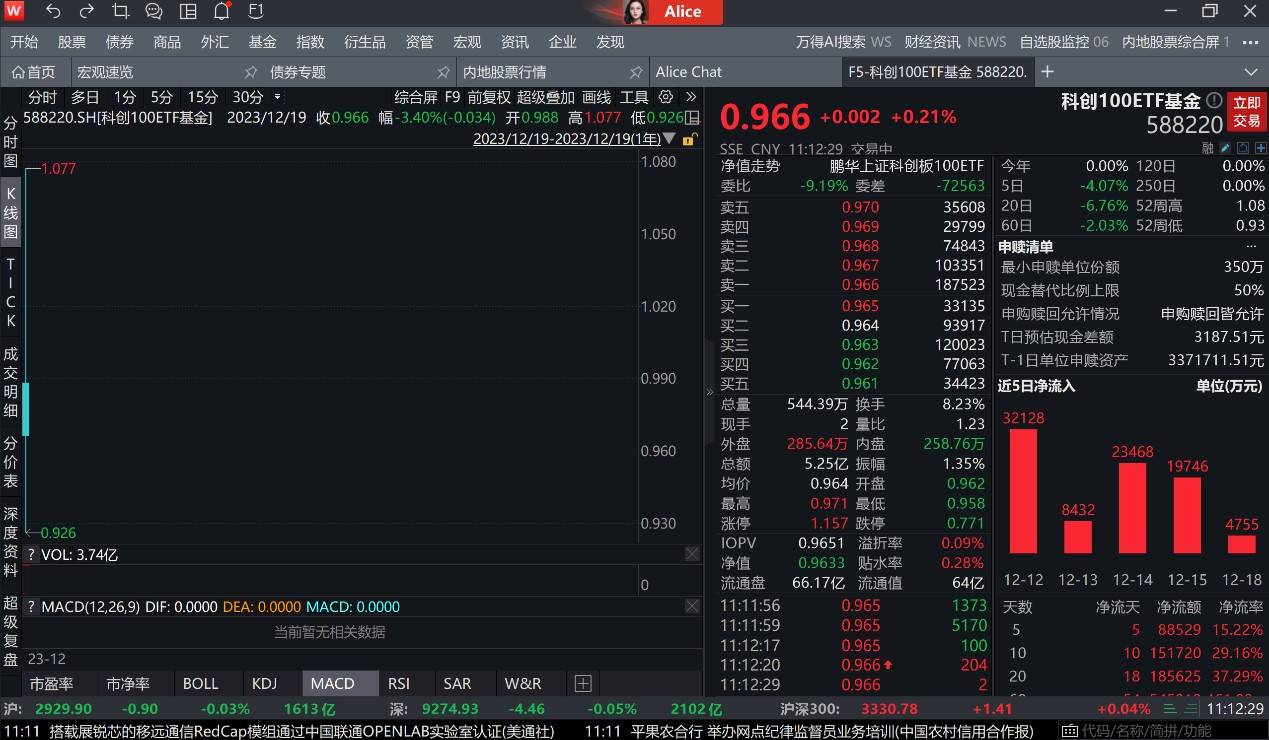Switch to the RSI indicator tab

(401, 683)
